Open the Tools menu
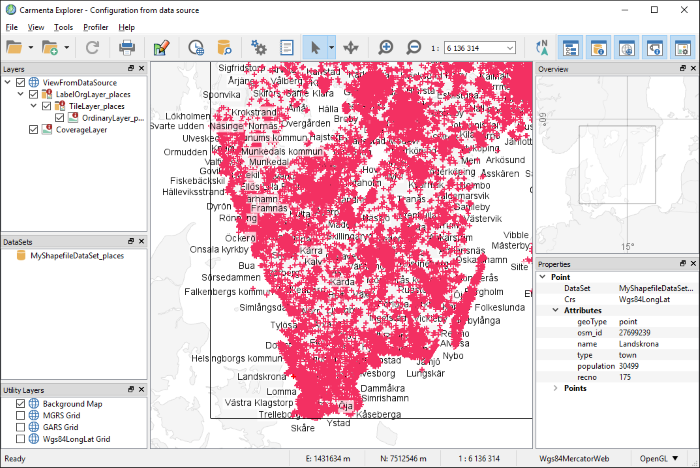 click(64, 27)
